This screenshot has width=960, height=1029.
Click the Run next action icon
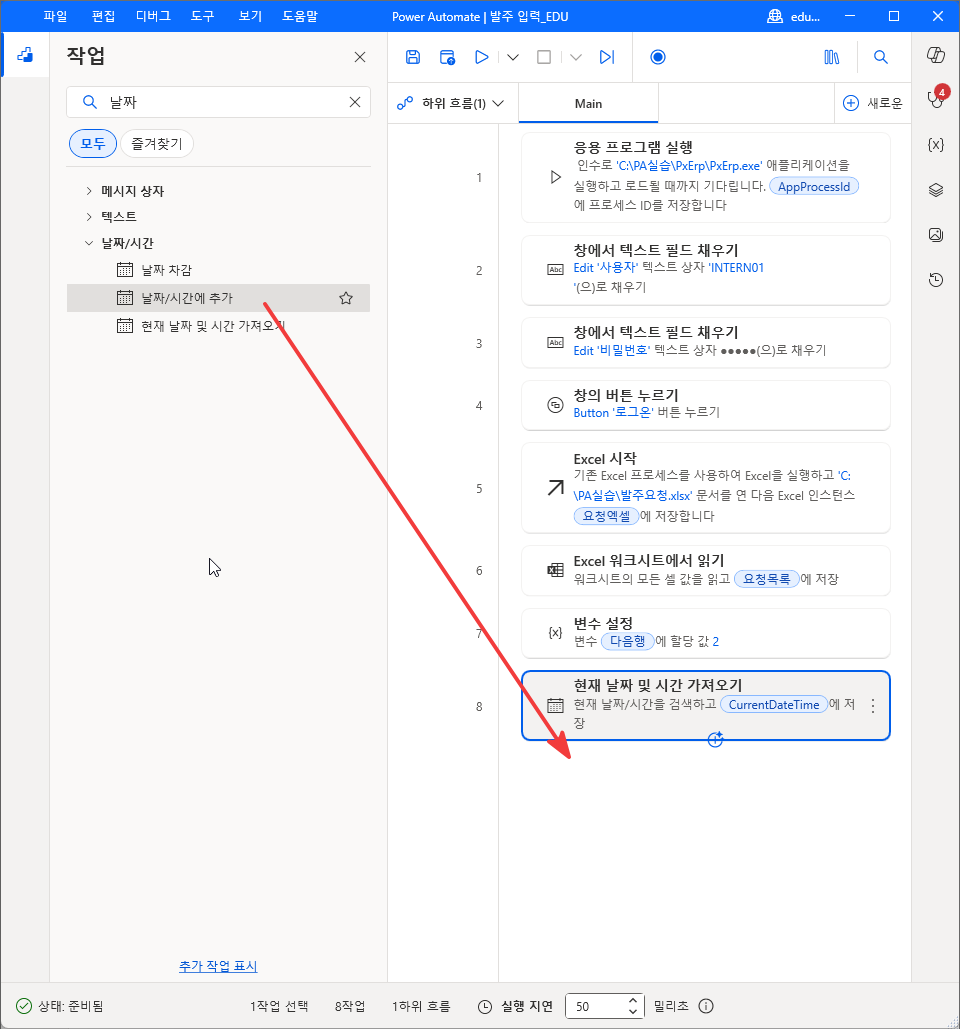tap(607, 57)
